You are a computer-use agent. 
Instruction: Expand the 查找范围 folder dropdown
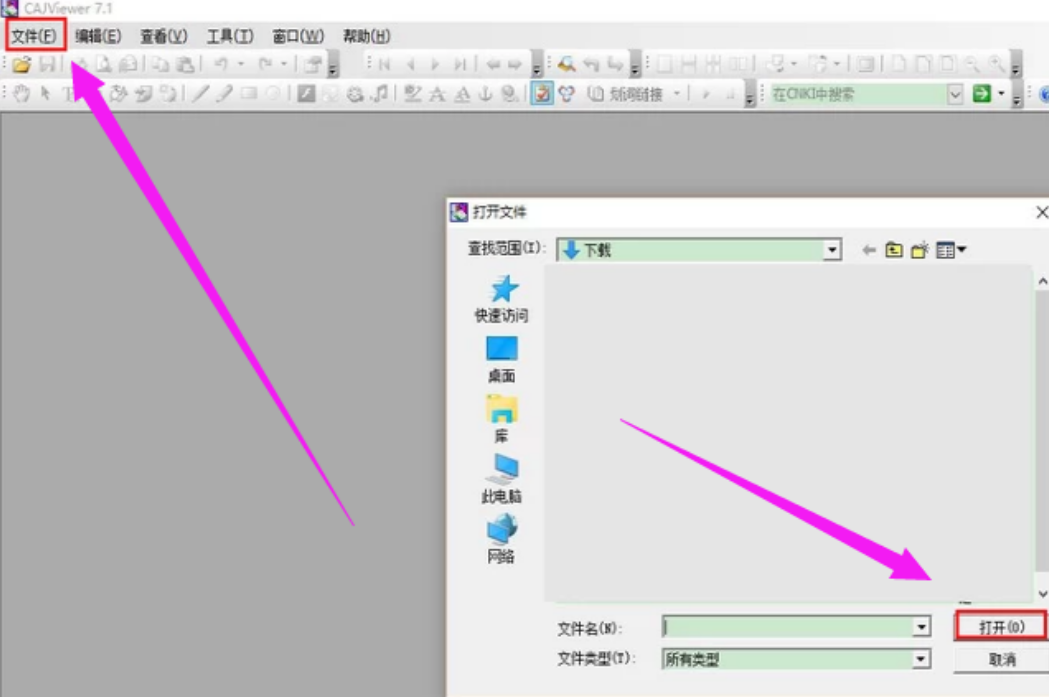(x=832, y=251)
